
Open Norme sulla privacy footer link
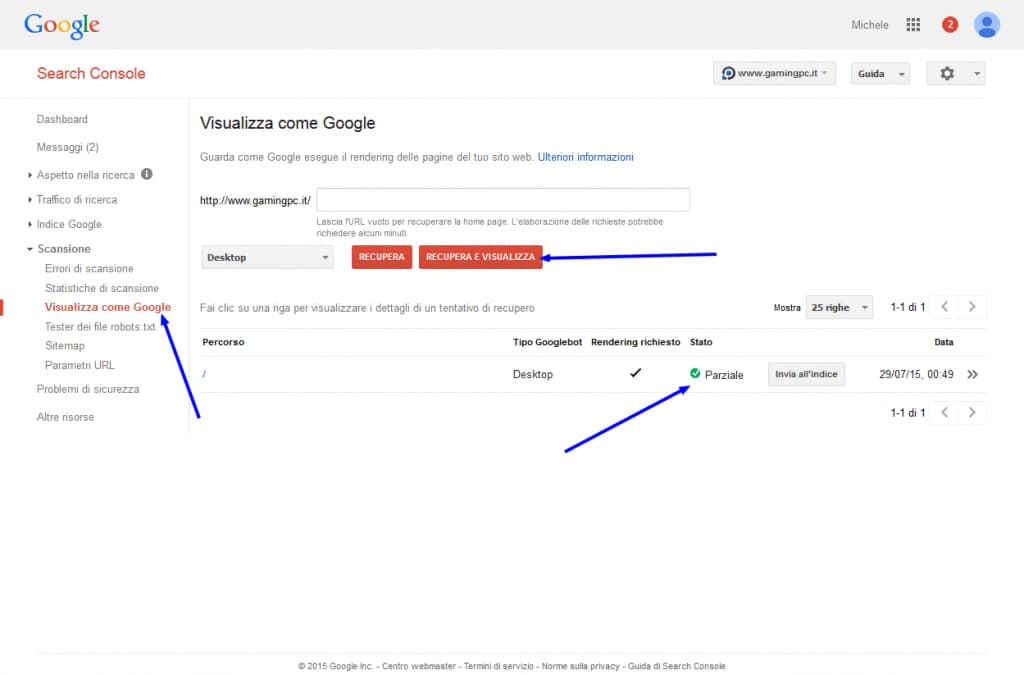[581, 666]
